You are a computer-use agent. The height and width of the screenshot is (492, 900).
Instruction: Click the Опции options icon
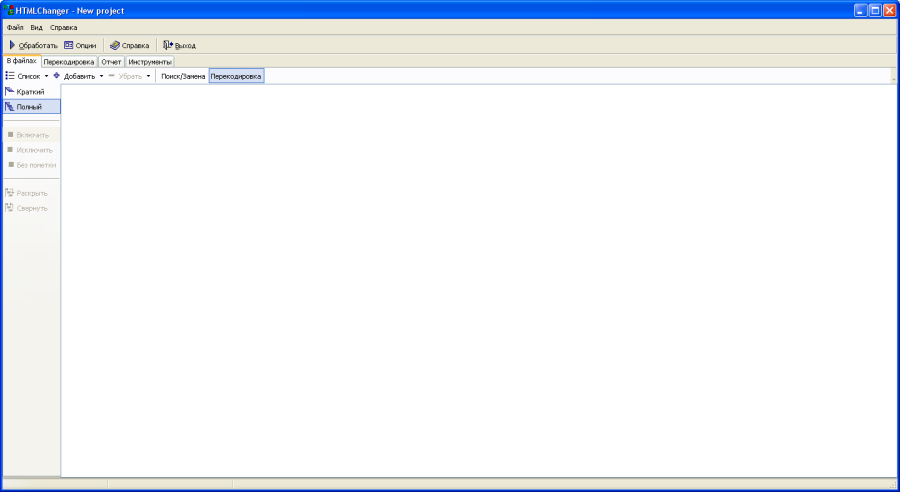[x=69, y=45]
